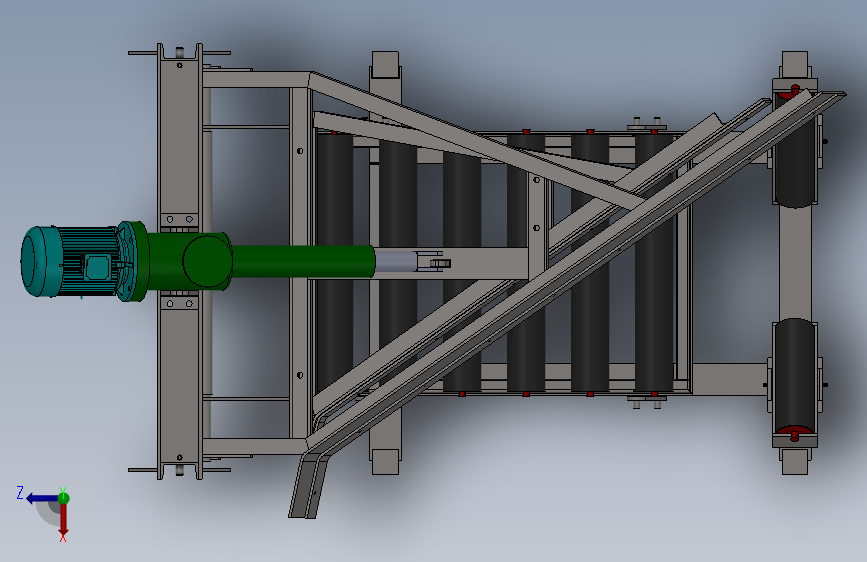Select the bent chute end at bottom

pyautogui.click(x=308, y=485)
